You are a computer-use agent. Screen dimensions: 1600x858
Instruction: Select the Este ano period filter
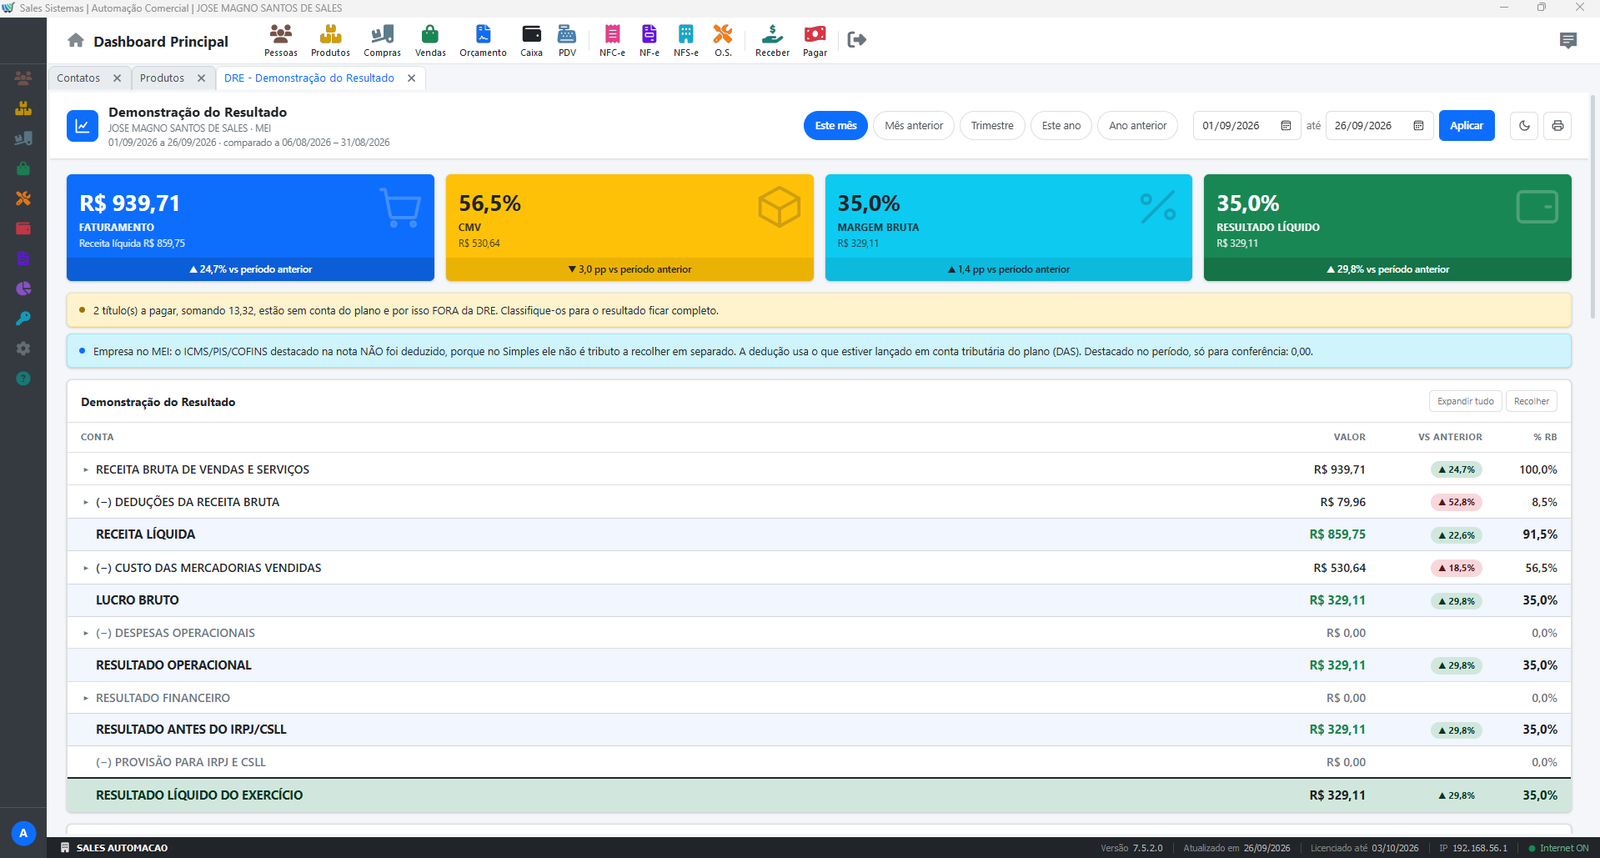click(1061, 126)
